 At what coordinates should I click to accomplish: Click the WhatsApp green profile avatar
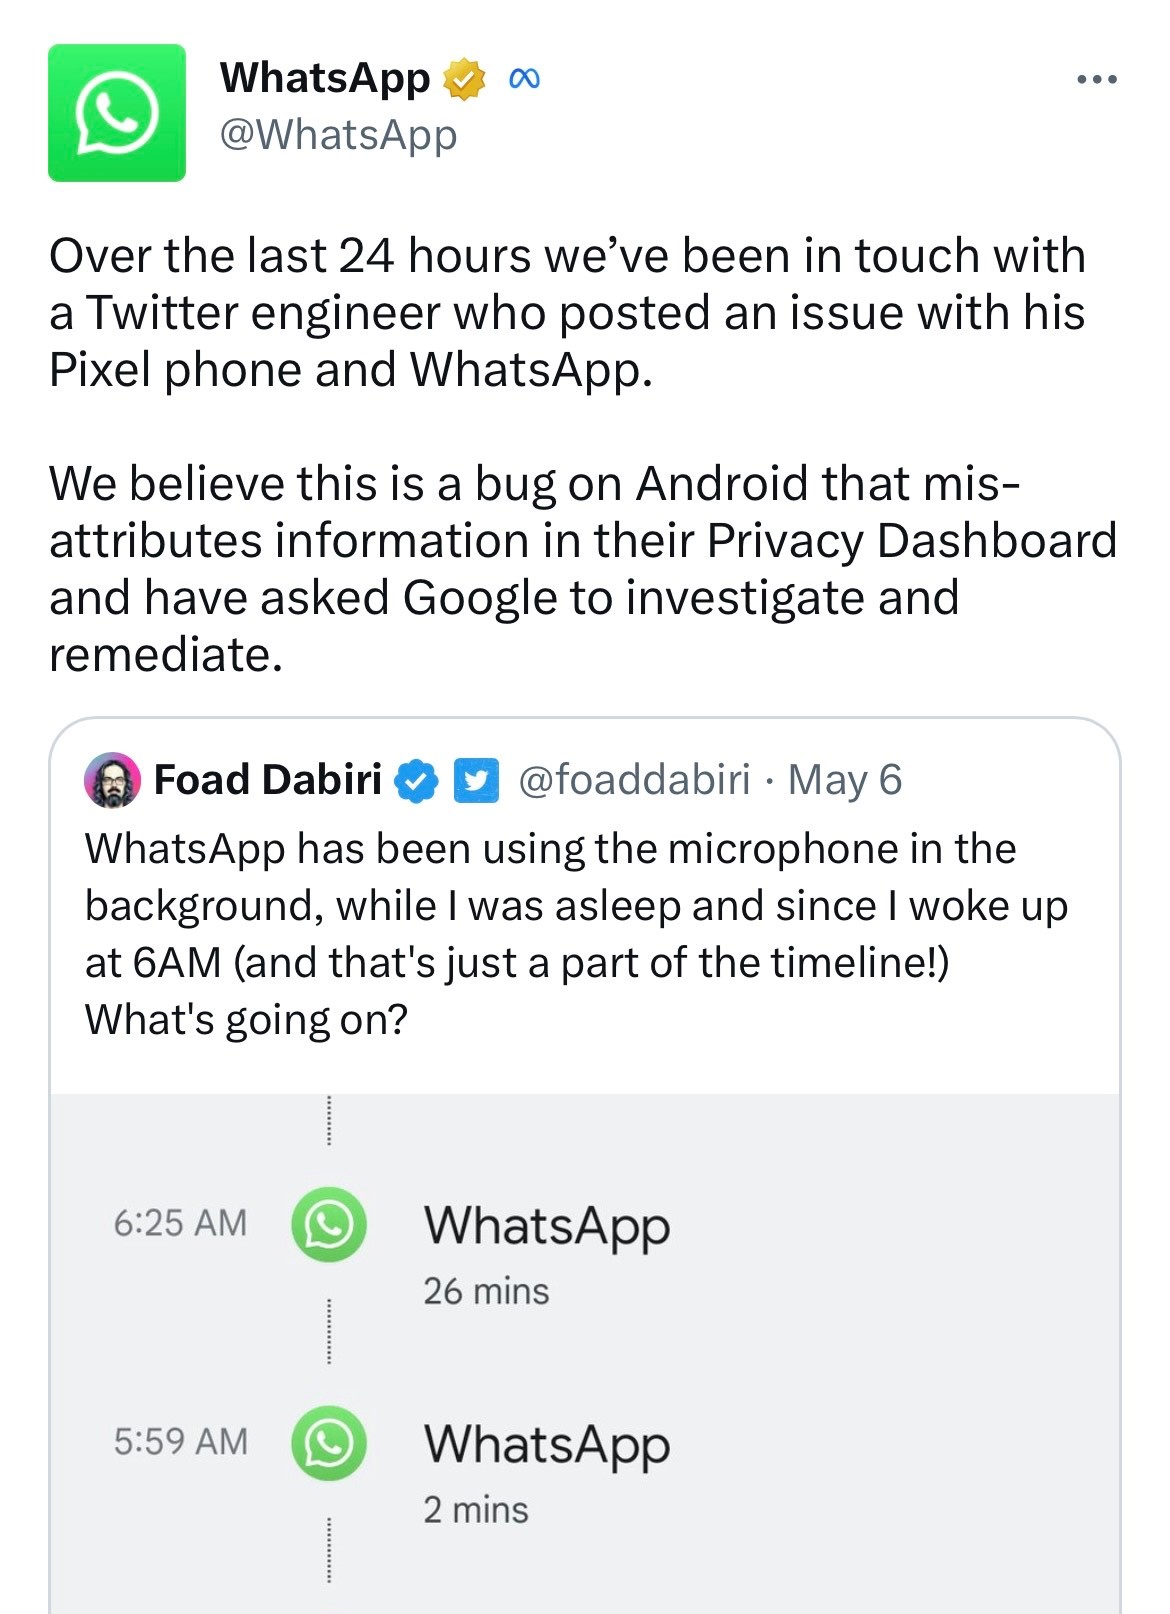(x=117, y=113)
